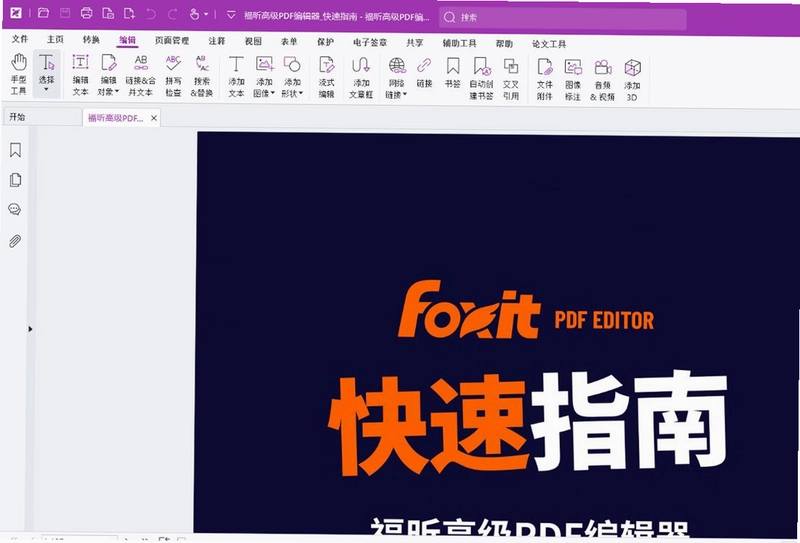Expand the left navigation panel arrow
Viewport: 800px width, 543px height.
[30, 329]
